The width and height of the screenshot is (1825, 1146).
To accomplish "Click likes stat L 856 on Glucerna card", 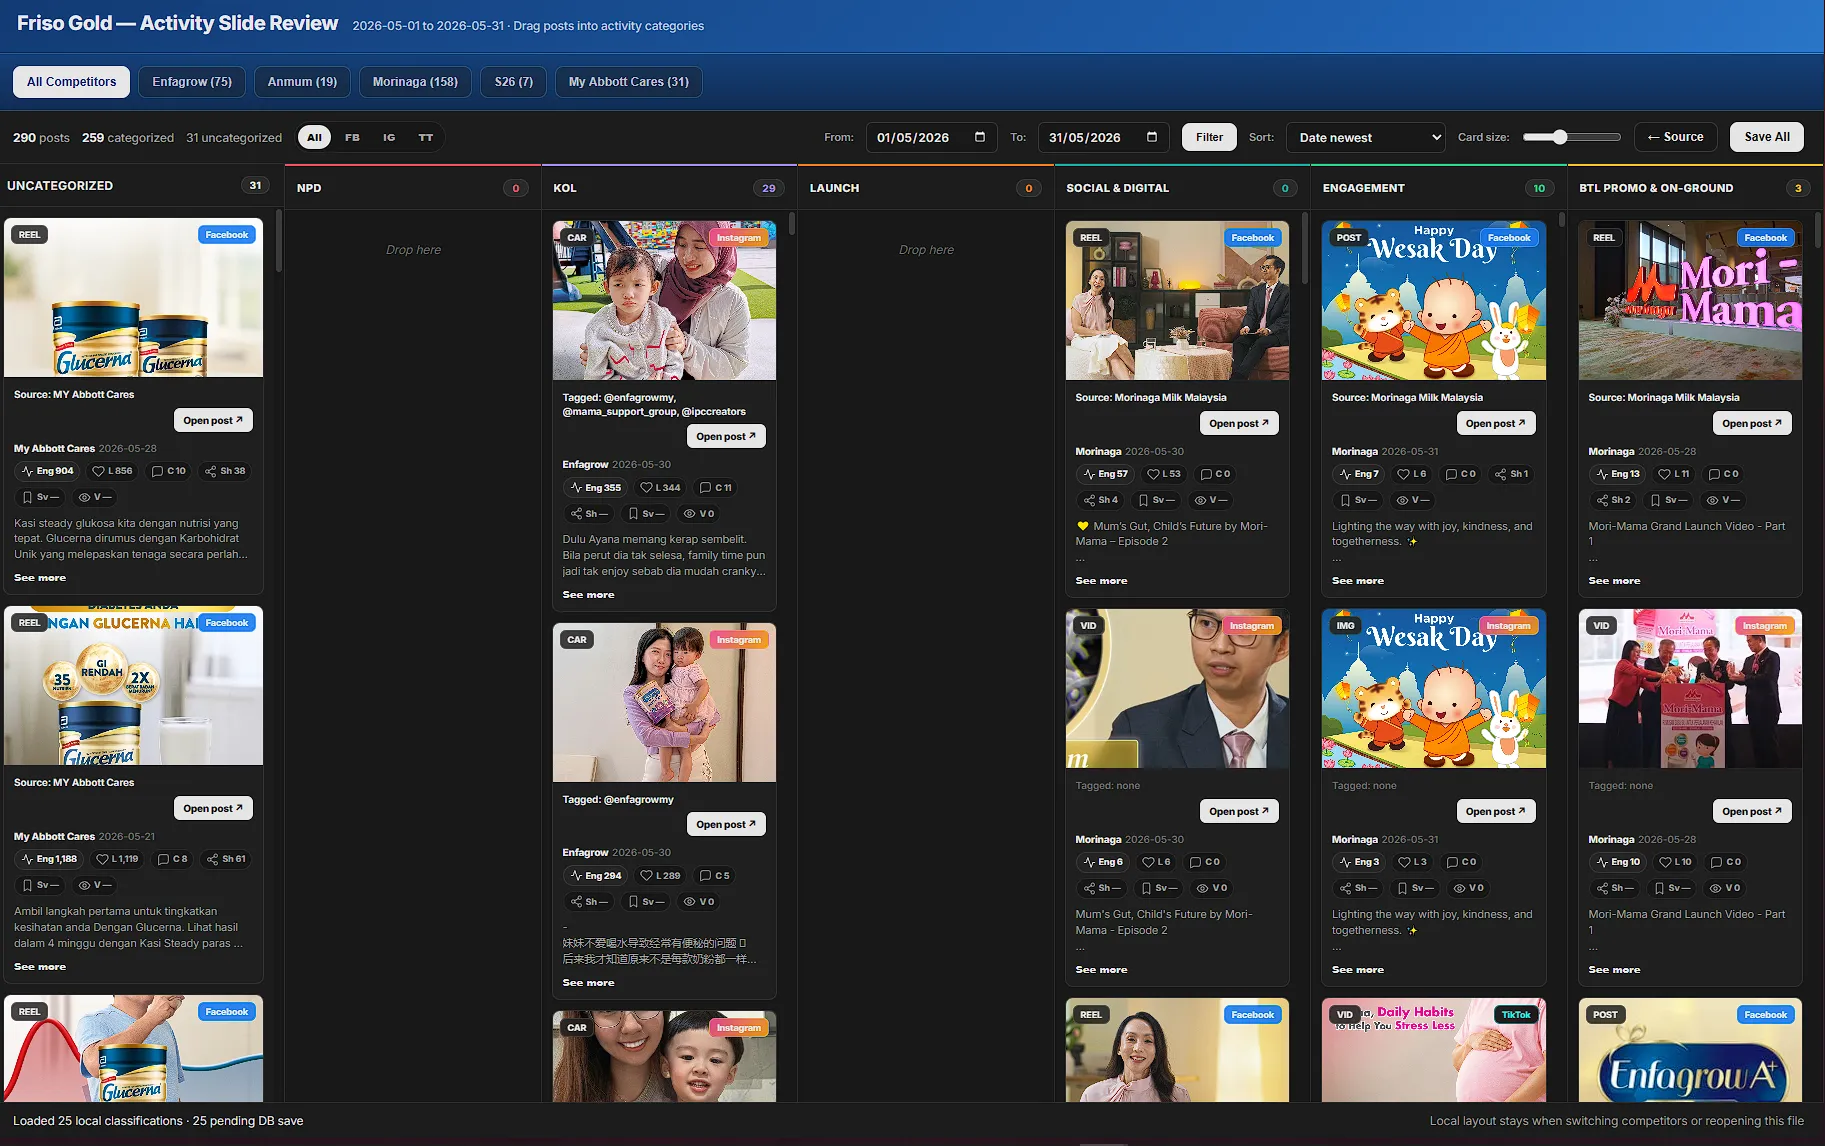I will point(112,471).
